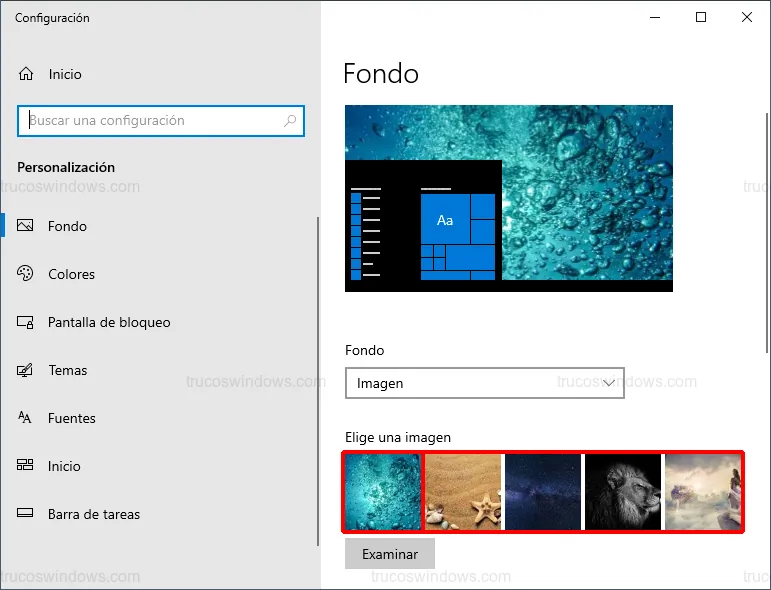Click the dropdown chevron arrow beside Imagen
Screen dimensions: 771x590
[610, 383]
